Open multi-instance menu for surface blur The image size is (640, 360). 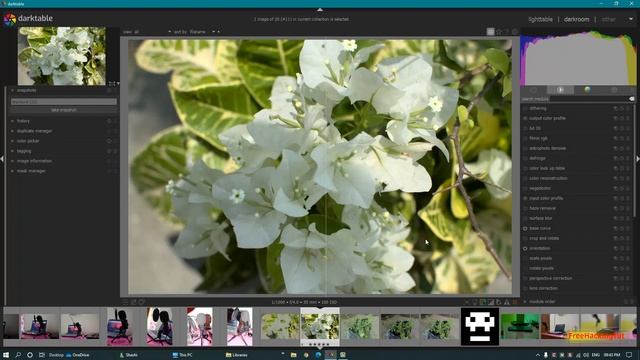click(x=616, y=218)
